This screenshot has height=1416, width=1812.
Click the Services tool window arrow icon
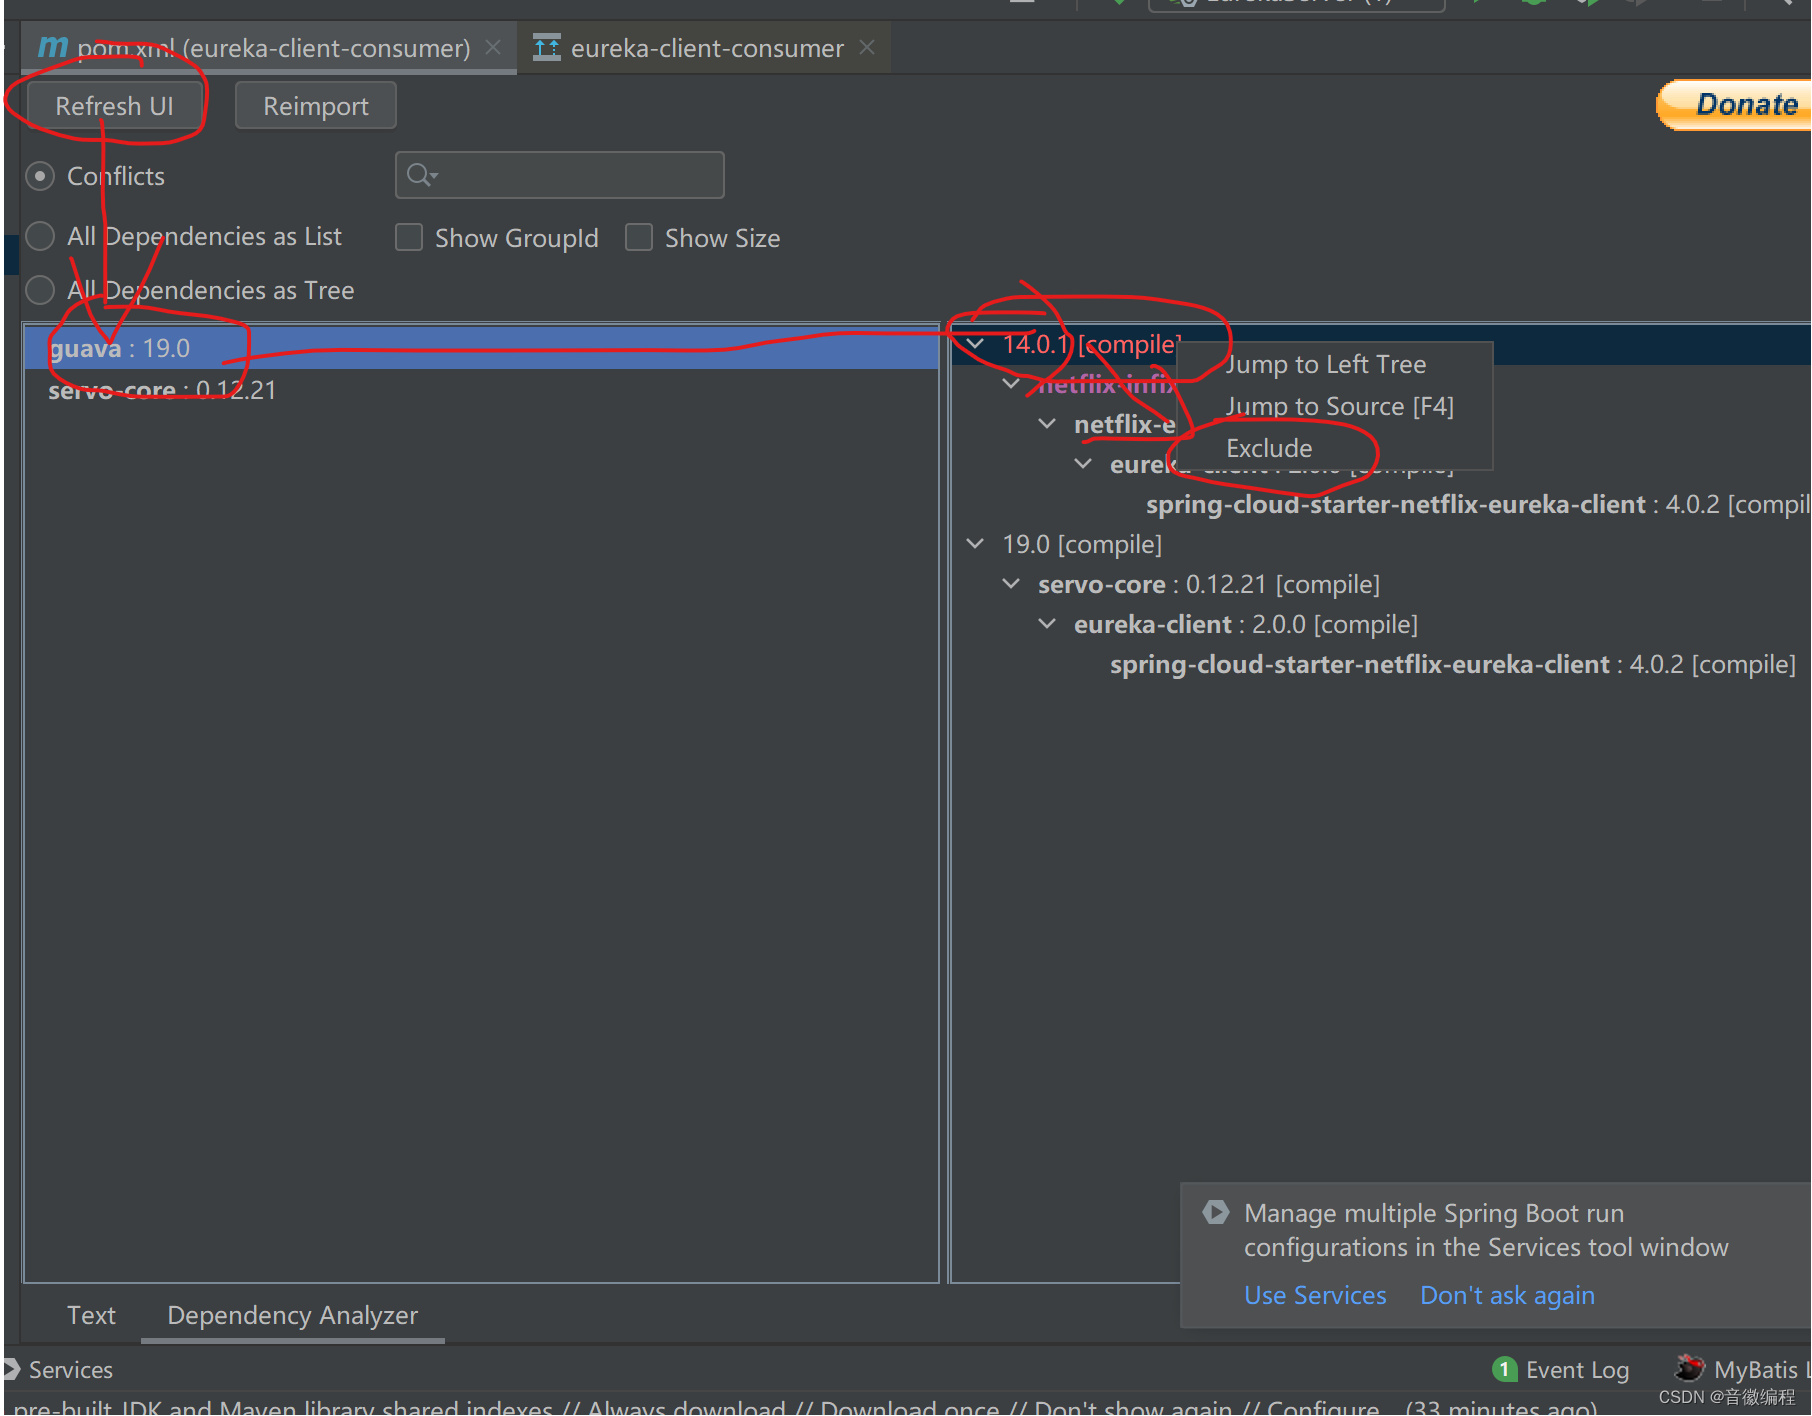coord(14,1369)
